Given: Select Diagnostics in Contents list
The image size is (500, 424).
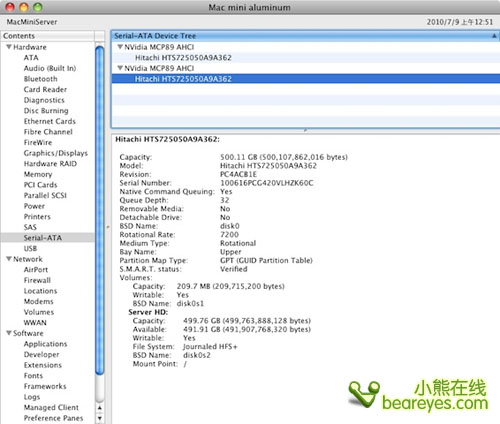Looking at the screenshot, I should coord(44,100).
